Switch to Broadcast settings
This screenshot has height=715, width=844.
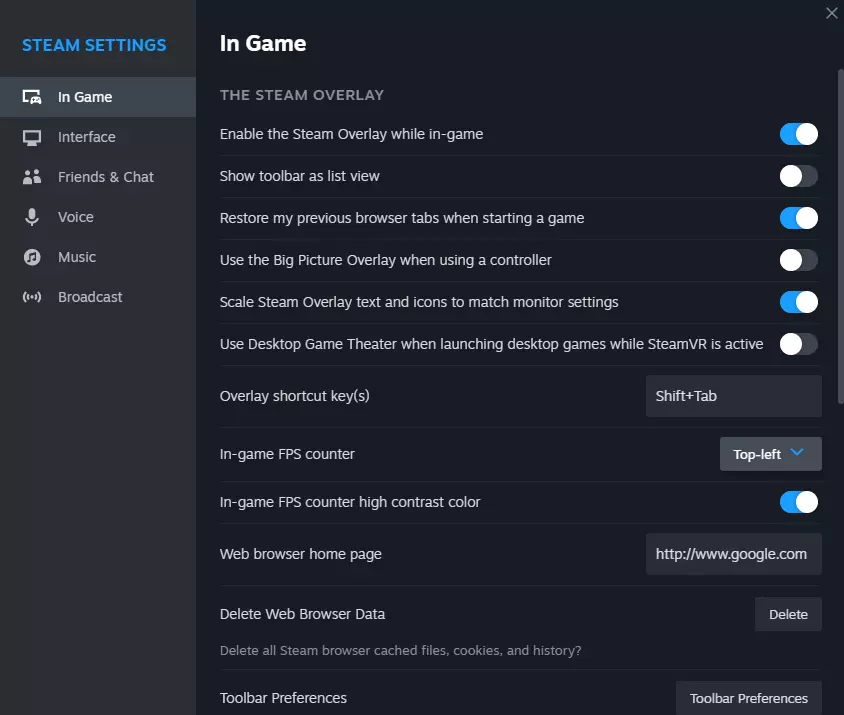(x=90, y=297)
